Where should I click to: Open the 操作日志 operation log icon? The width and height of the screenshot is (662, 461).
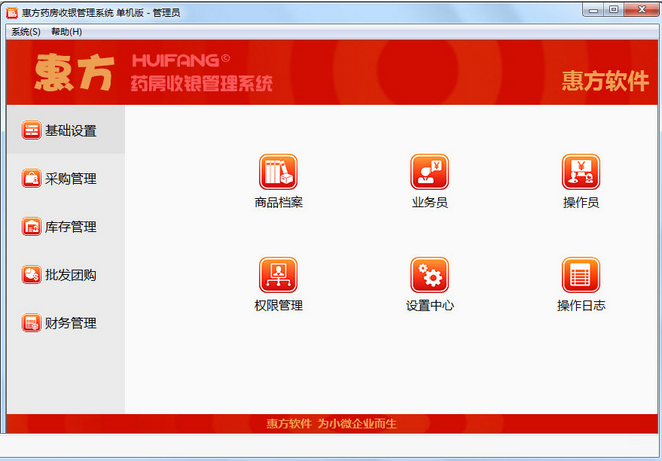(581, 275)
